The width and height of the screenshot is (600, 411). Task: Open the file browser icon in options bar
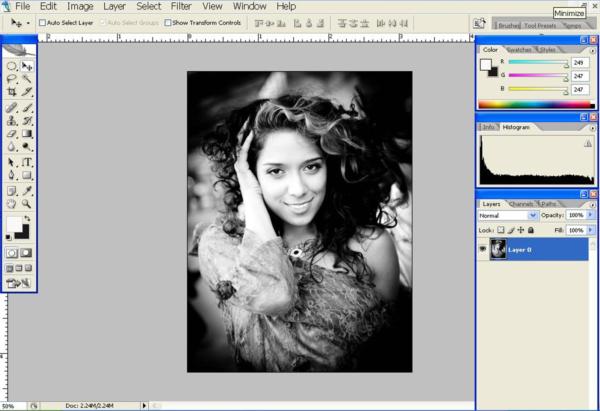[480, 23]
